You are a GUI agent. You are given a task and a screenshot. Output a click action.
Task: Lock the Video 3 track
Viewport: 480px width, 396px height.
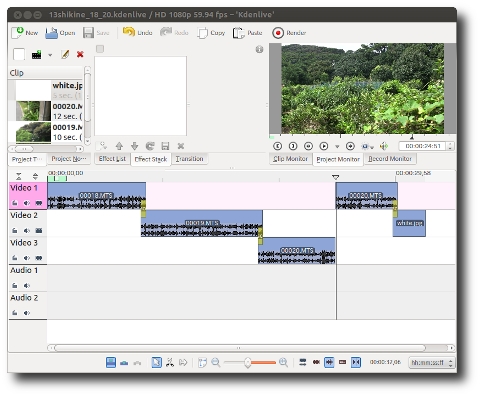coord(15,258)
